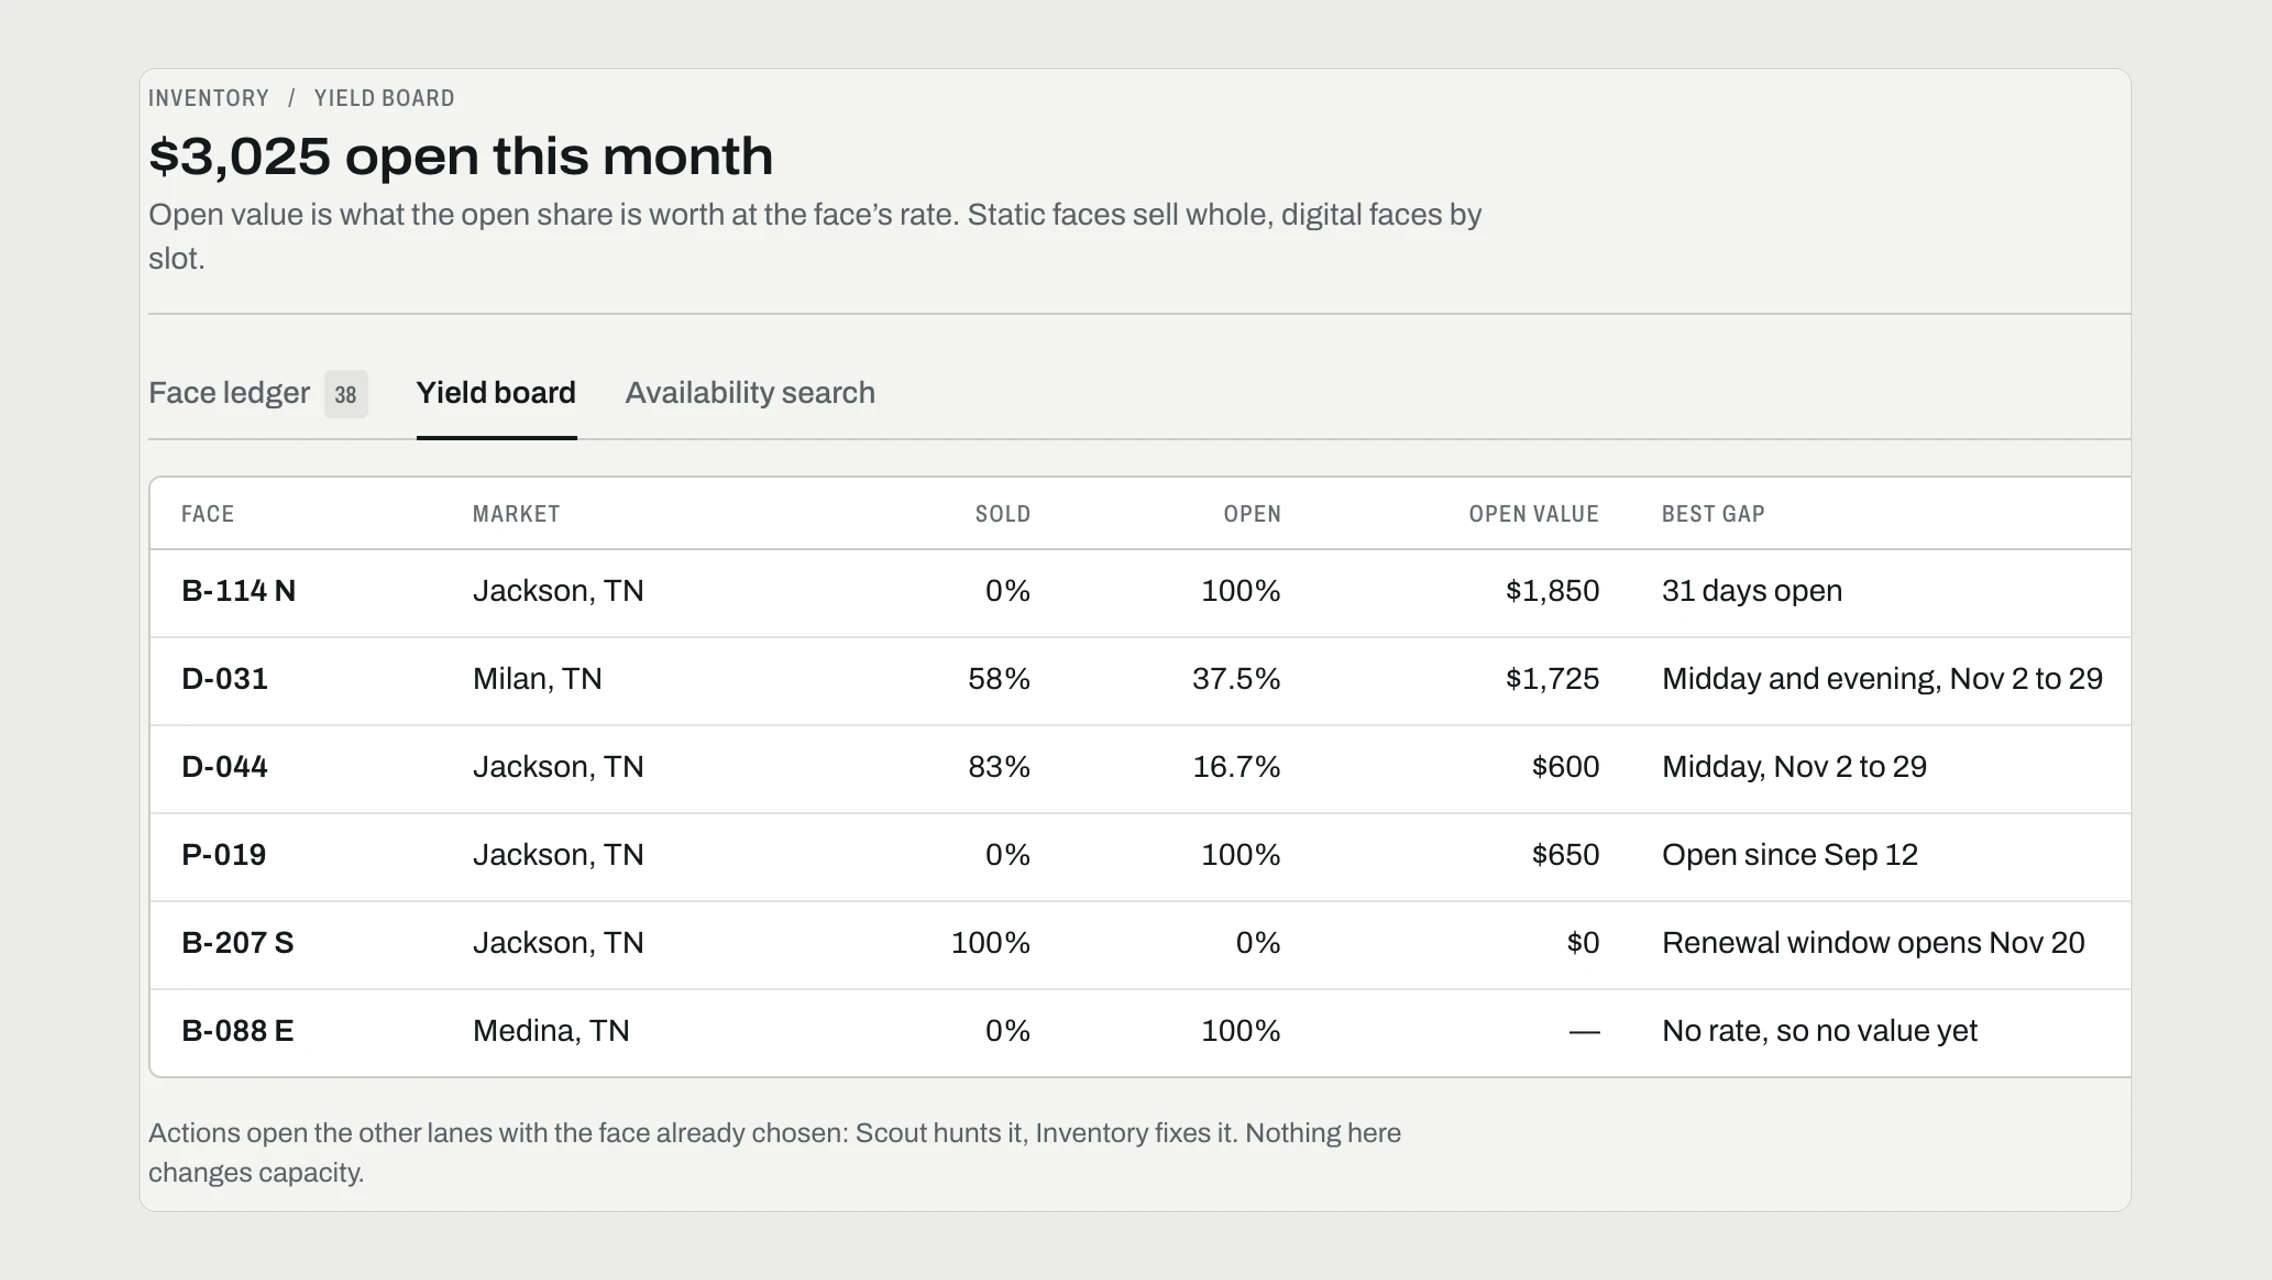Sort by the Open column header
The height and width of the screenshot is (1280, 2272).
pyautogui.click(x=1252, y=514)
